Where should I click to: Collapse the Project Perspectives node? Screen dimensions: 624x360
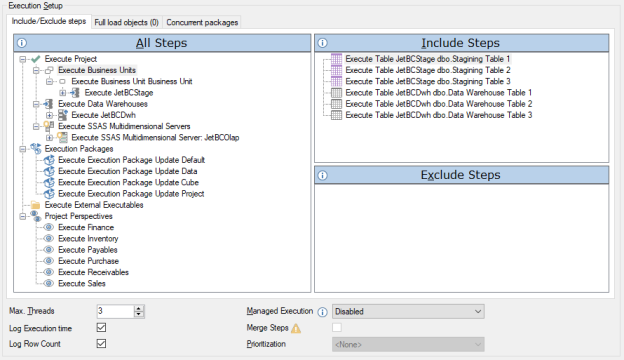tap(23, 216)
